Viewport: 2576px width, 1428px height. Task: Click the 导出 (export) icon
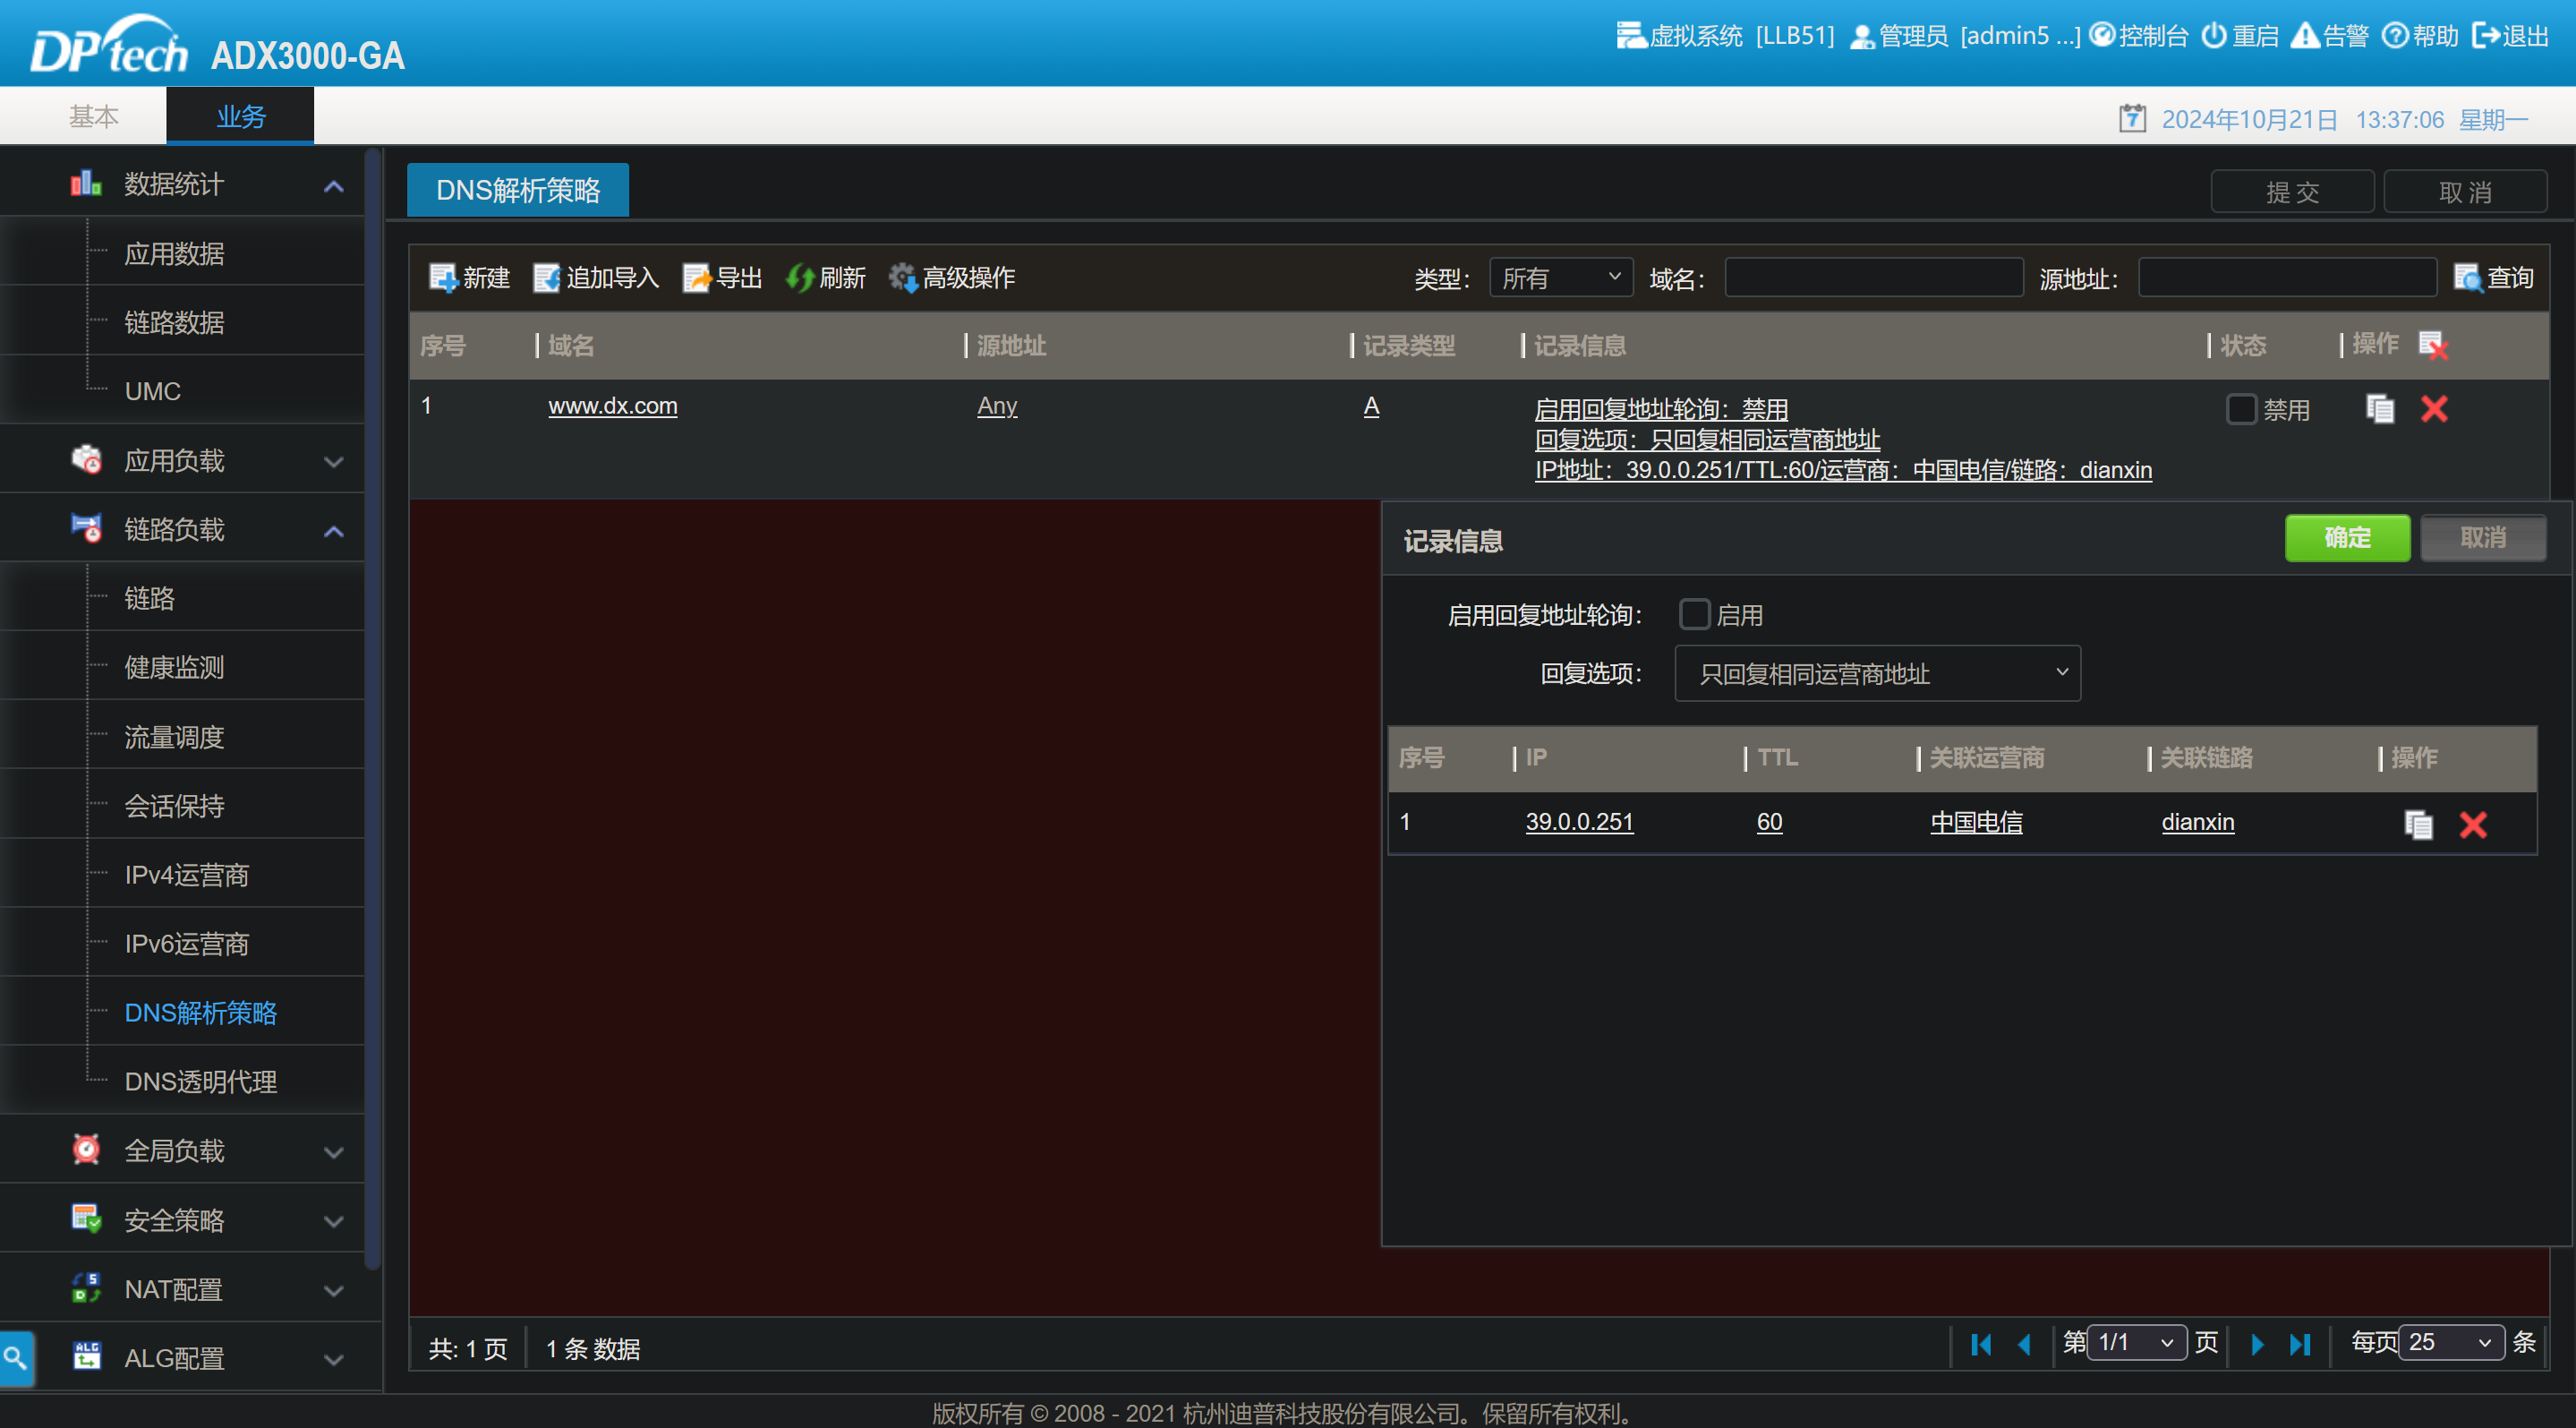(696, 278)
